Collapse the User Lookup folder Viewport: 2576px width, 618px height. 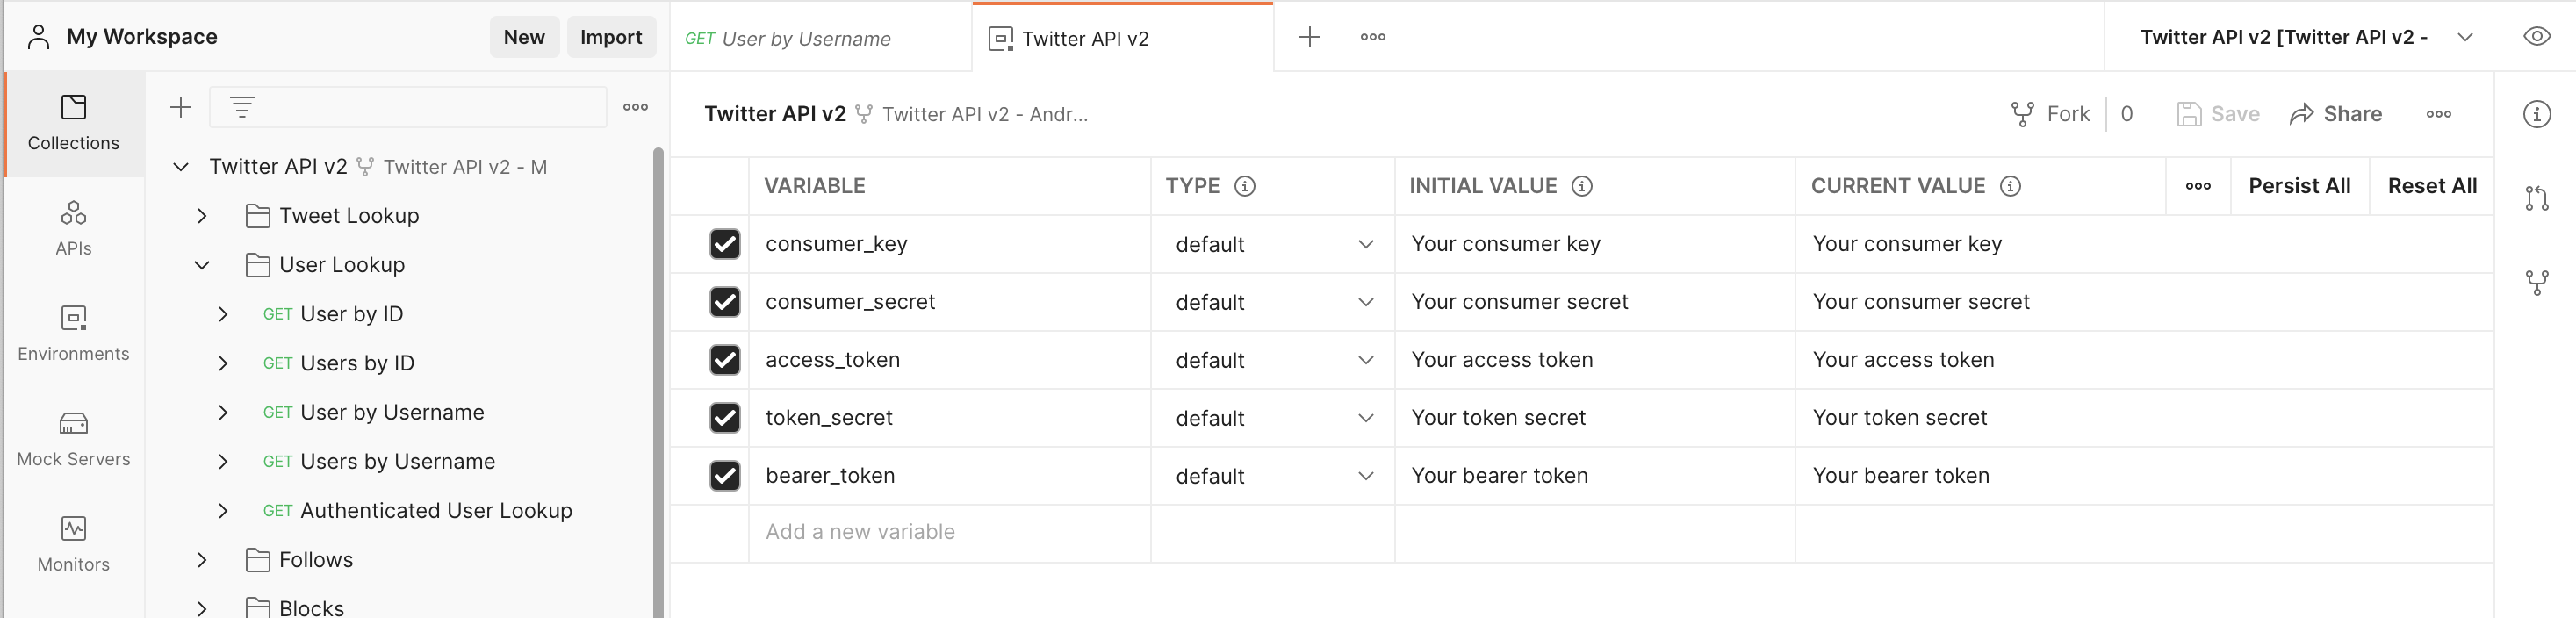pyautogui.click(x=202, y=265)
